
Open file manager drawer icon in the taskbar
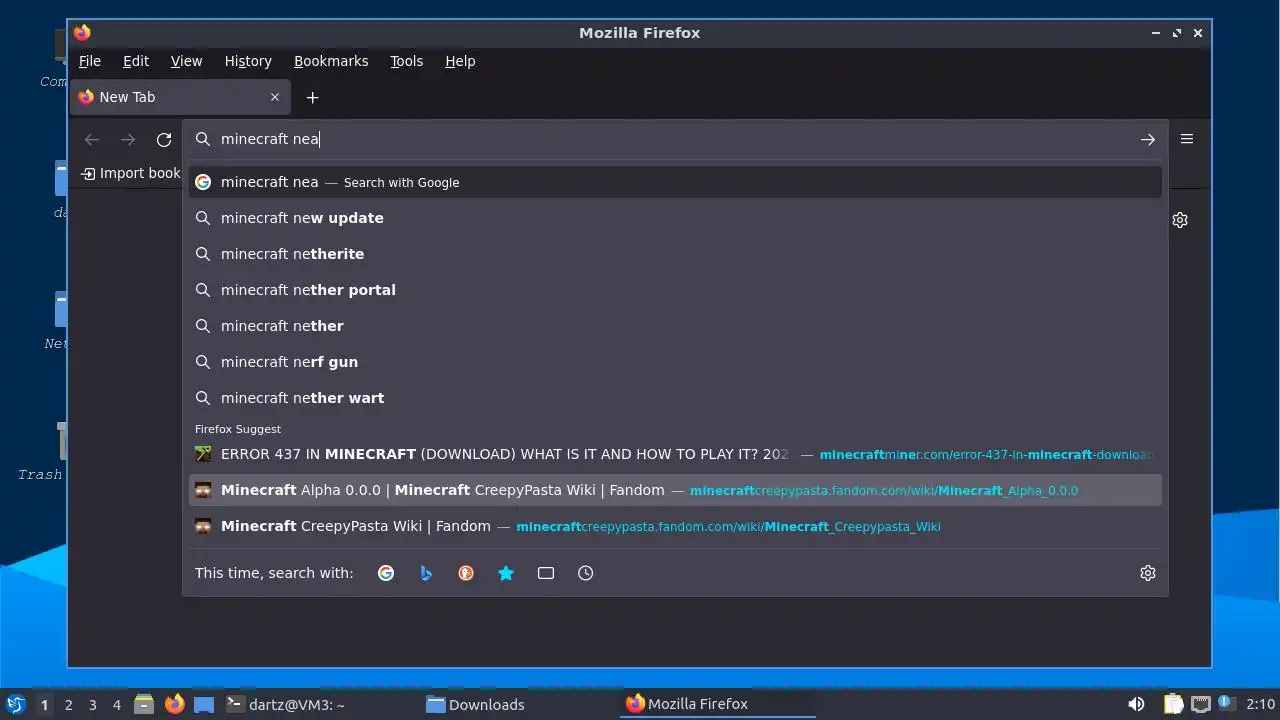[144, 704]
